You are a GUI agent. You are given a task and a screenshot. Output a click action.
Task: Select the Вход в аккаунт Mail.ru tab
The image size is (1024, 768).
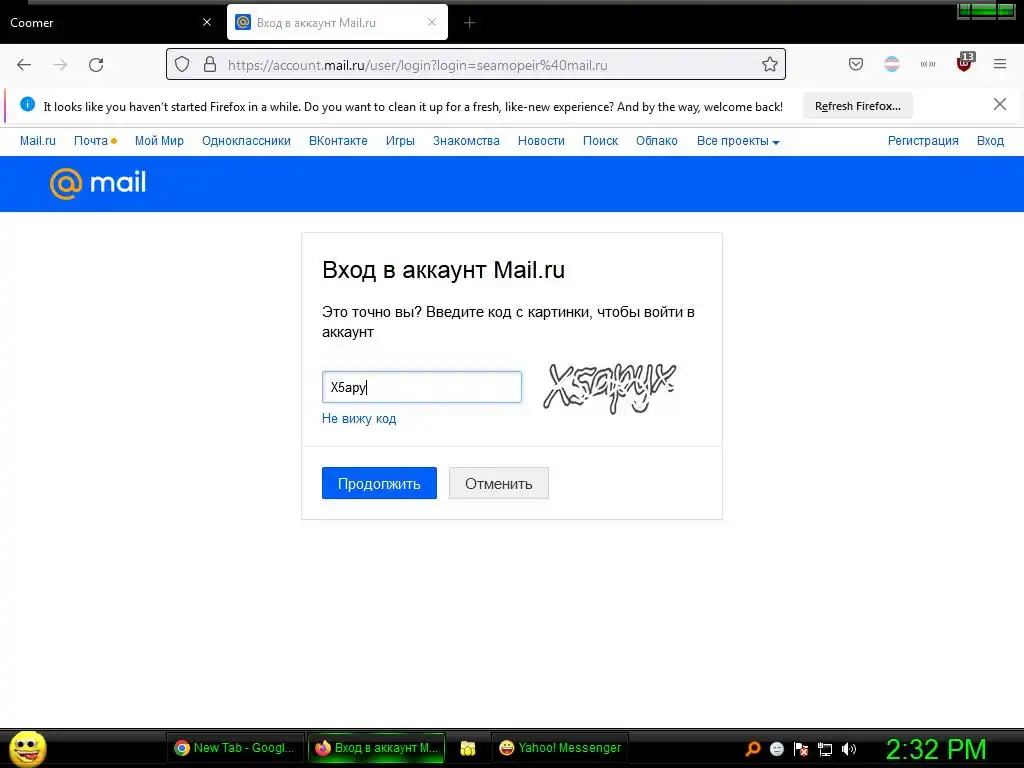click(x=337, y=22)
